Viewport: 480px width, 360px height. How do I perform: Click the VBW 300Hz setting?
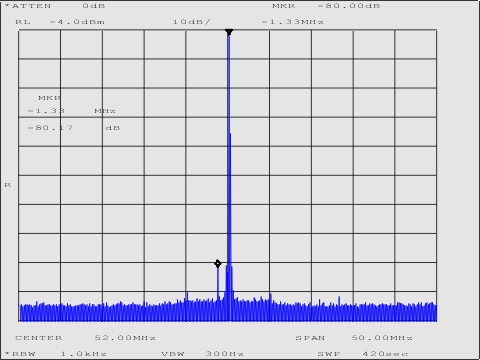pyautogui.click(x=203, y=354)
